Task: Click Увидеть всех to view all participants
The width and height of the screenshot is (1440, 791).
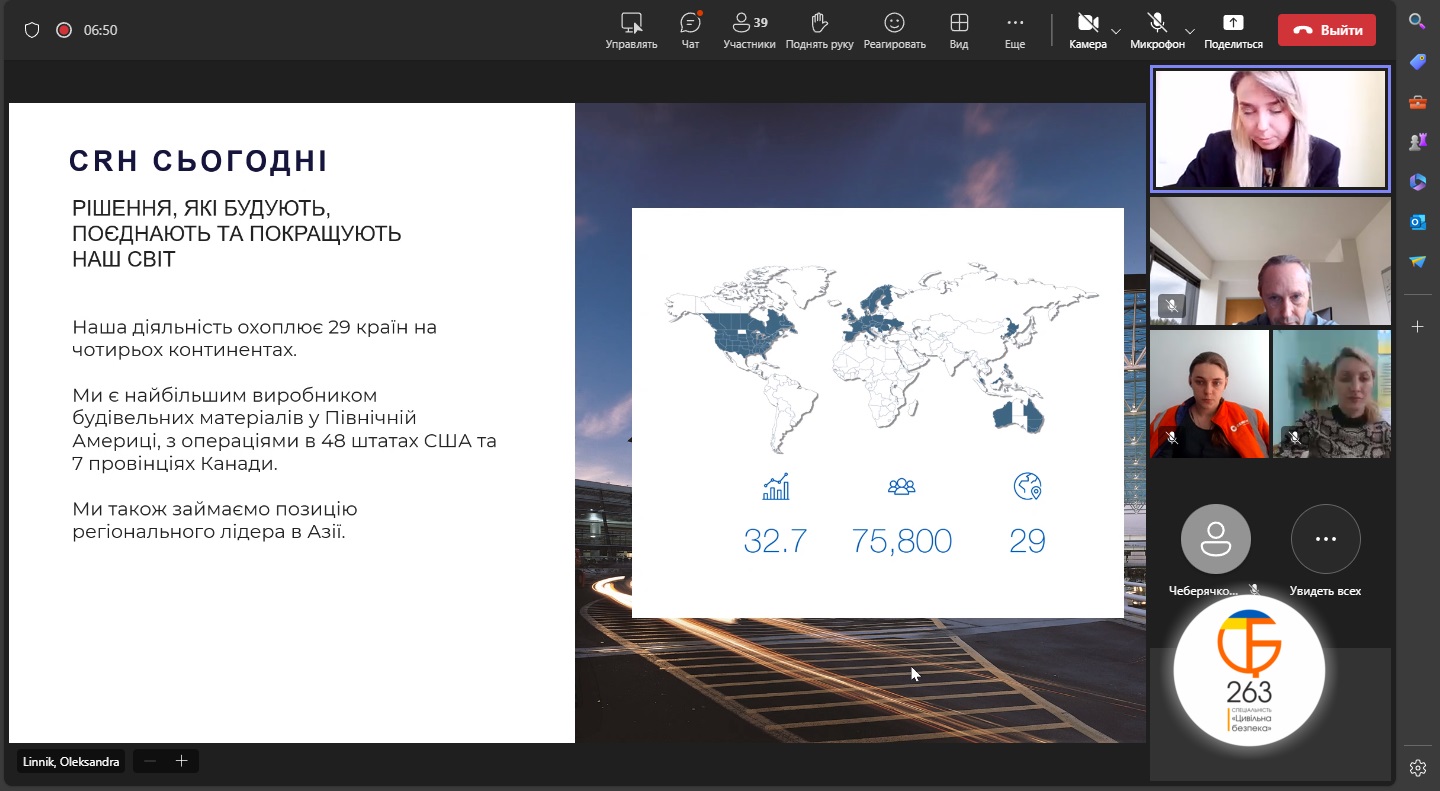Action: tap(1325, 550)
